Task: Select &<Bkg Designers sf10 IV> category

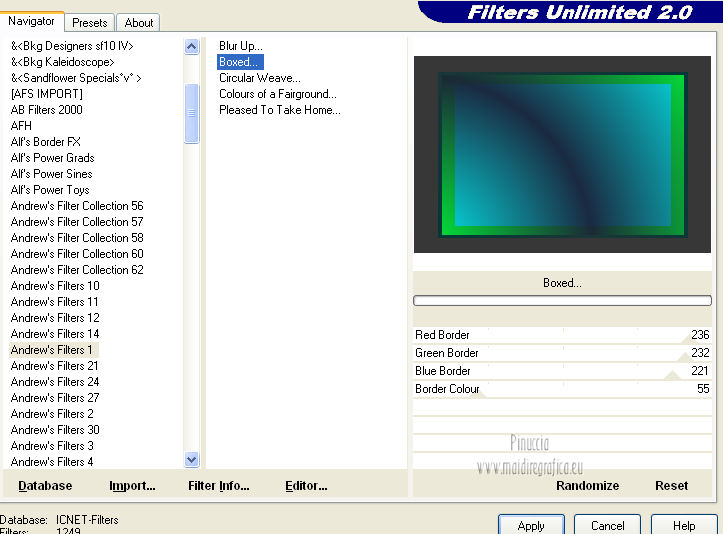Action: (x=72, y=46)
